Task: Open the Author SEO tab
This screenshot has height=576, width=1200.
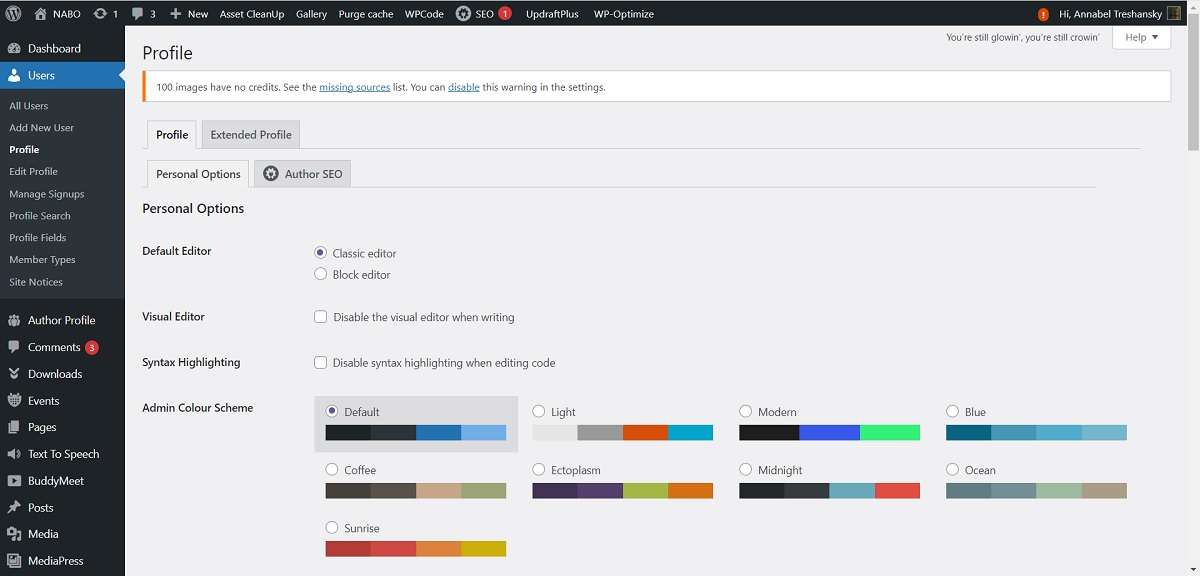Action: [x=303, y=174]
